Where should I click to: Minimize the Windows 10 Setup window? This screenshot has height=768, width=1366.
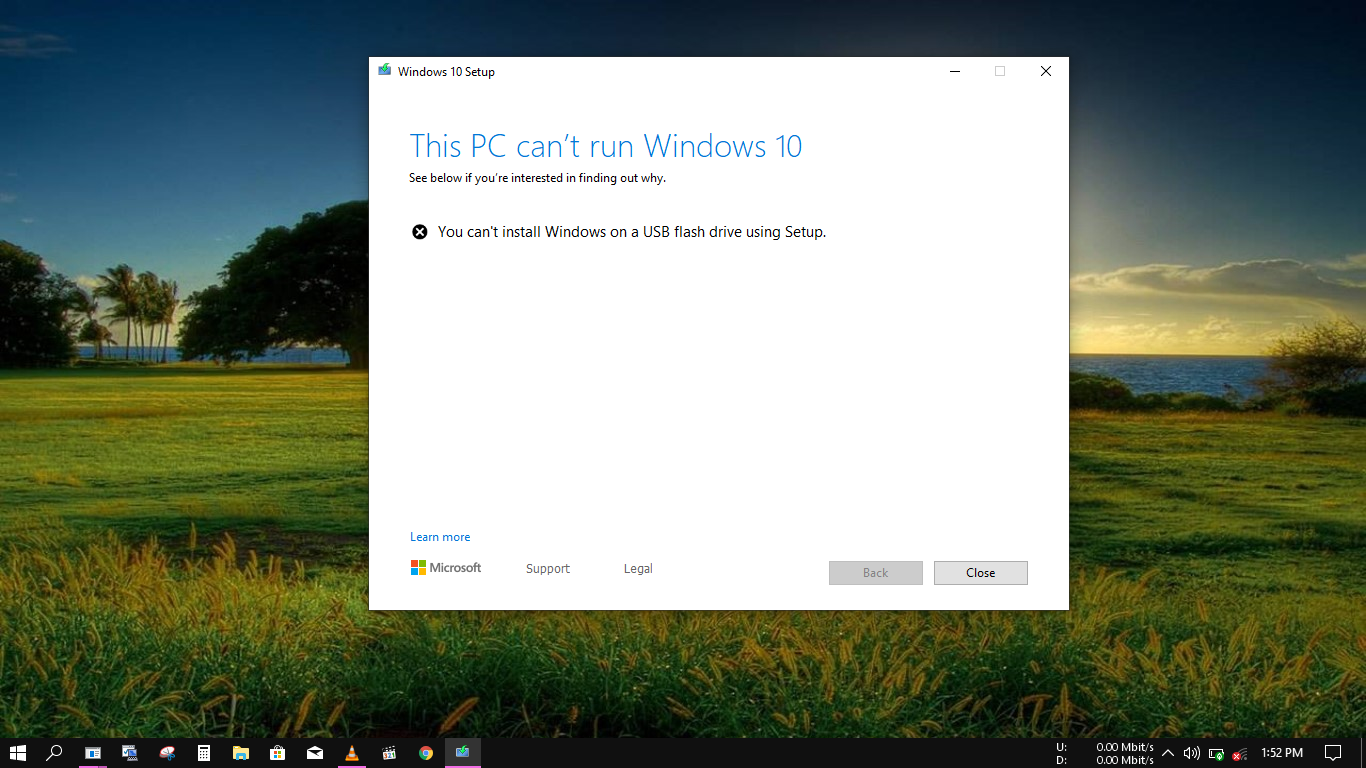click(x=954, y=71)
